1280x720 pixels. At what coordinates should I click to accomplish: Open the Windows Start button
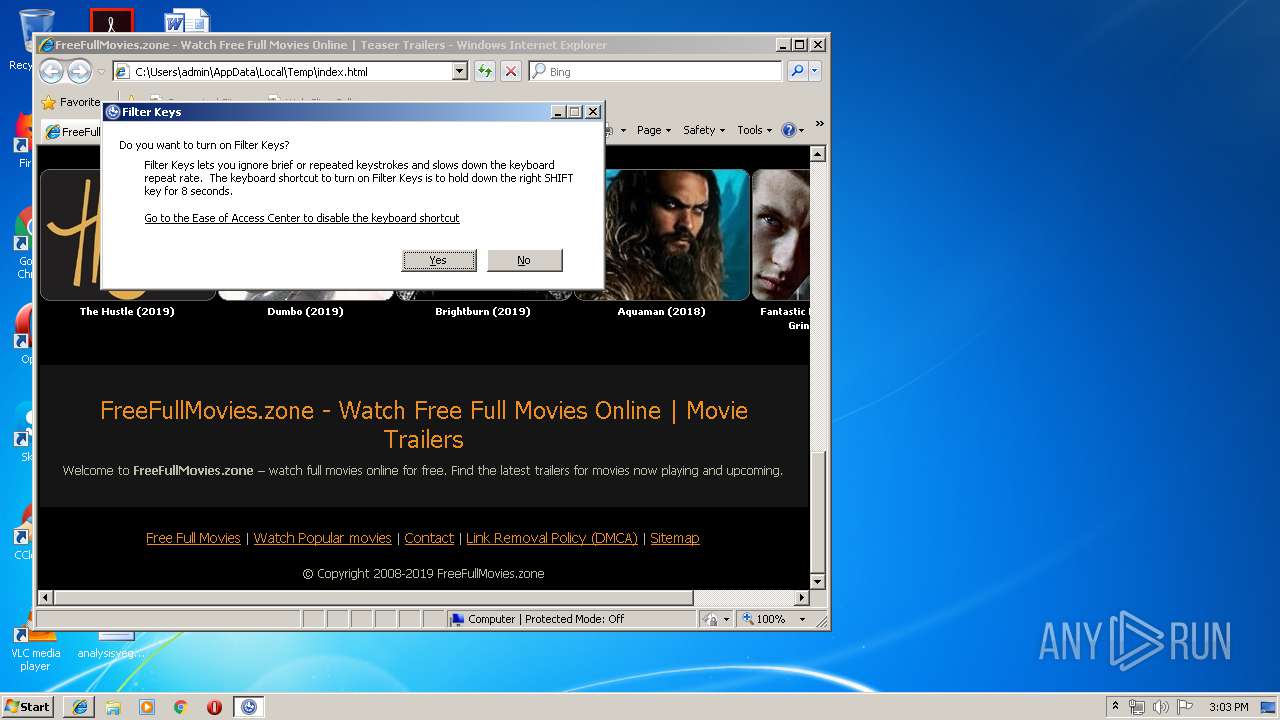[x=27, y=706]
